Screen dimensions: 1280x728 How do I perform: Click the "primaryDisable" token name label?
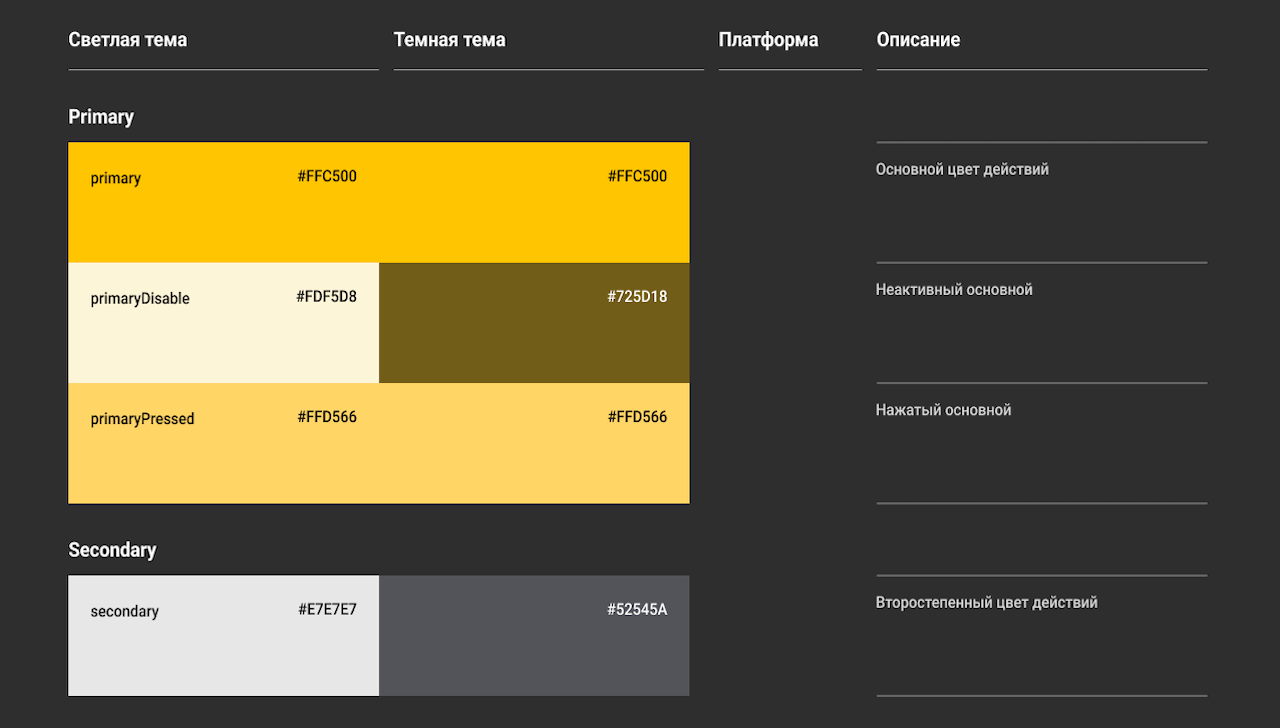[140, 299]
